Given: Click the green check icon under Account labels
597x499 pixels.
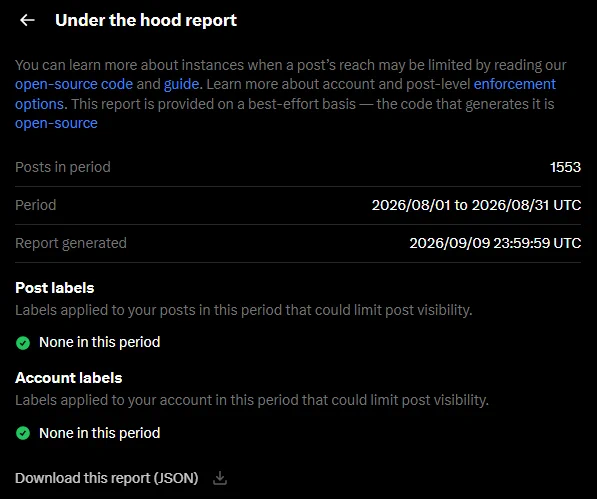Looking at the screenshot, I should (x=23, y=433).
